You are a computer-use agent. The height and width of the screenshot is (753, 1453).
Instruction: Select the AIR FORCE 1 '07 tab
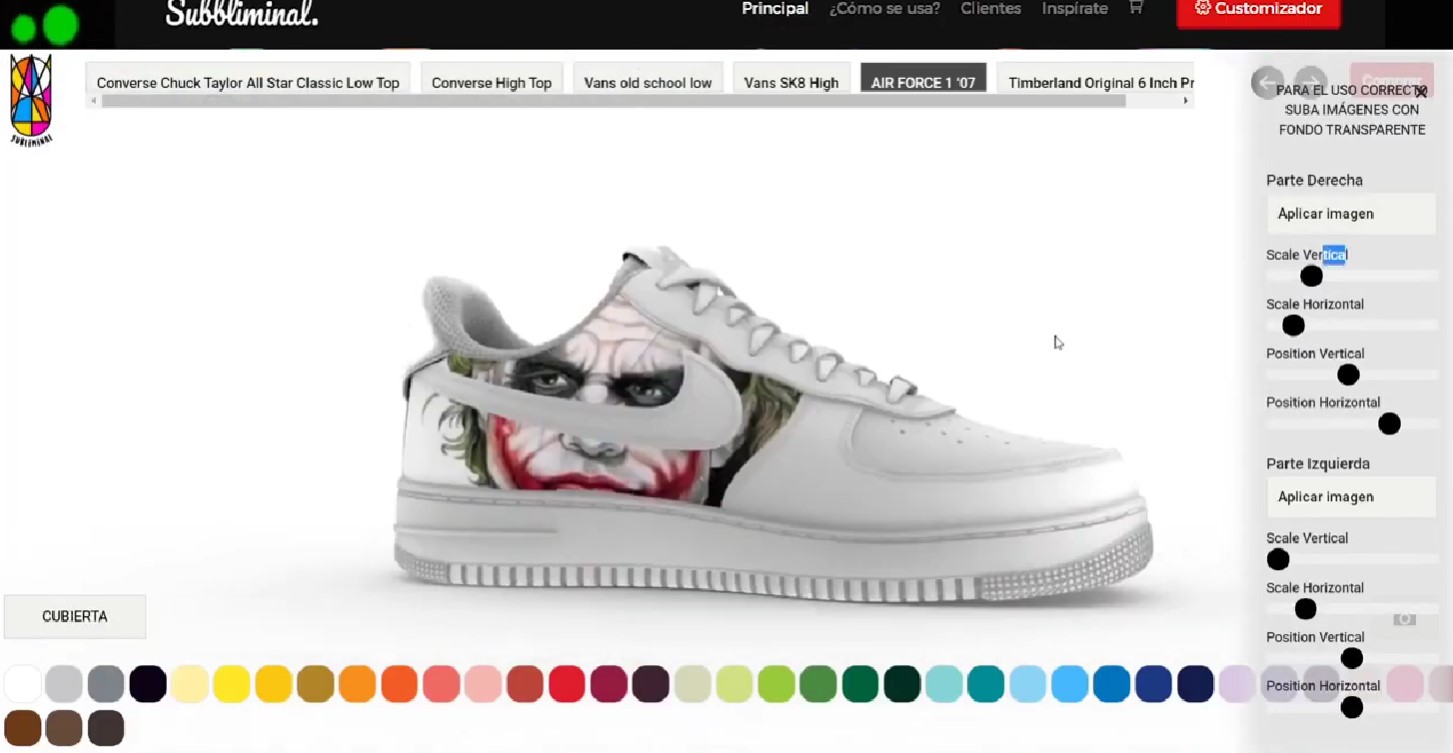pos(922,83)
